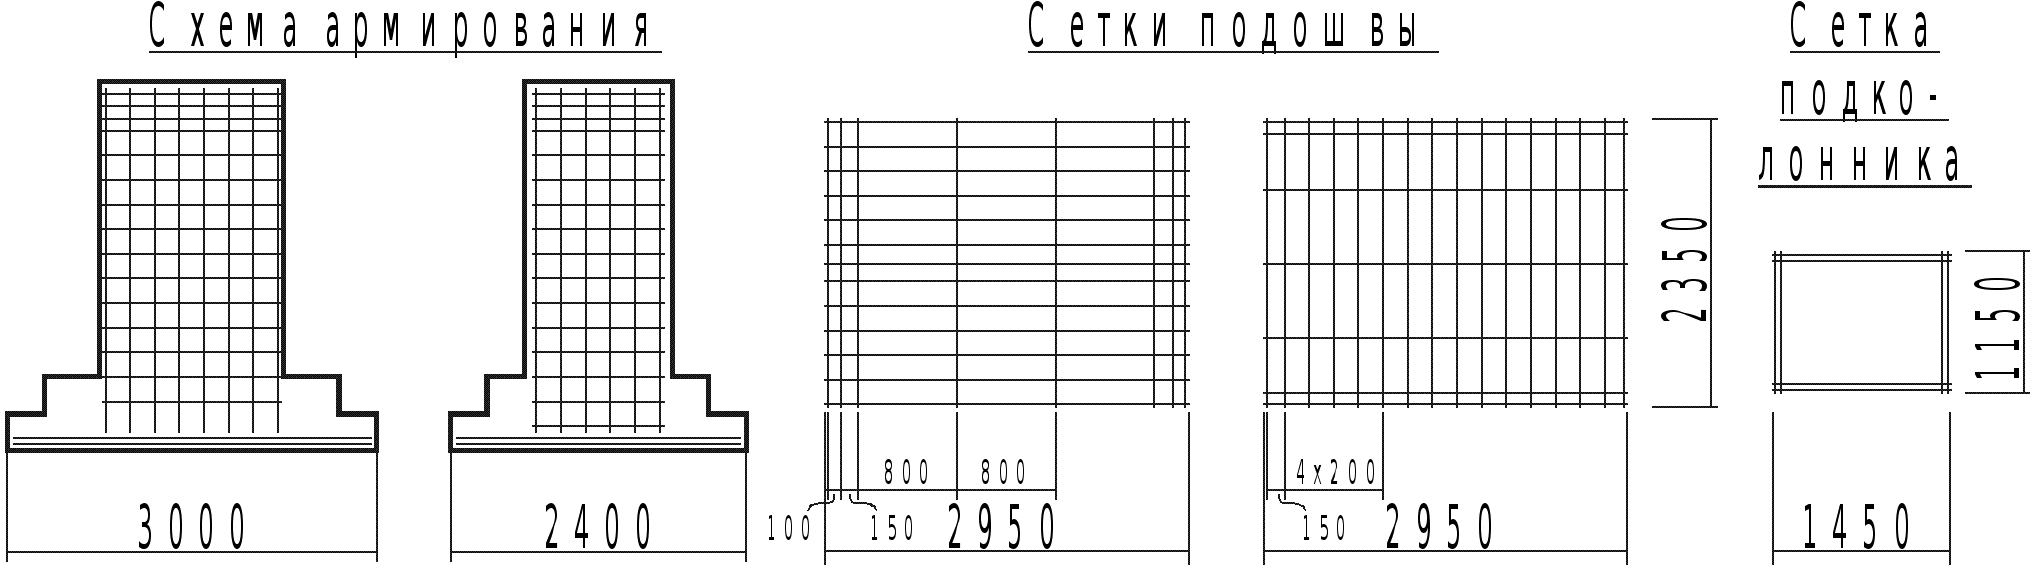Screen dimensions: 2035x569
Task: Pick the 2950 dimension under the right sole mesh
Action: pyautogui.click(x=1440, y=527)
